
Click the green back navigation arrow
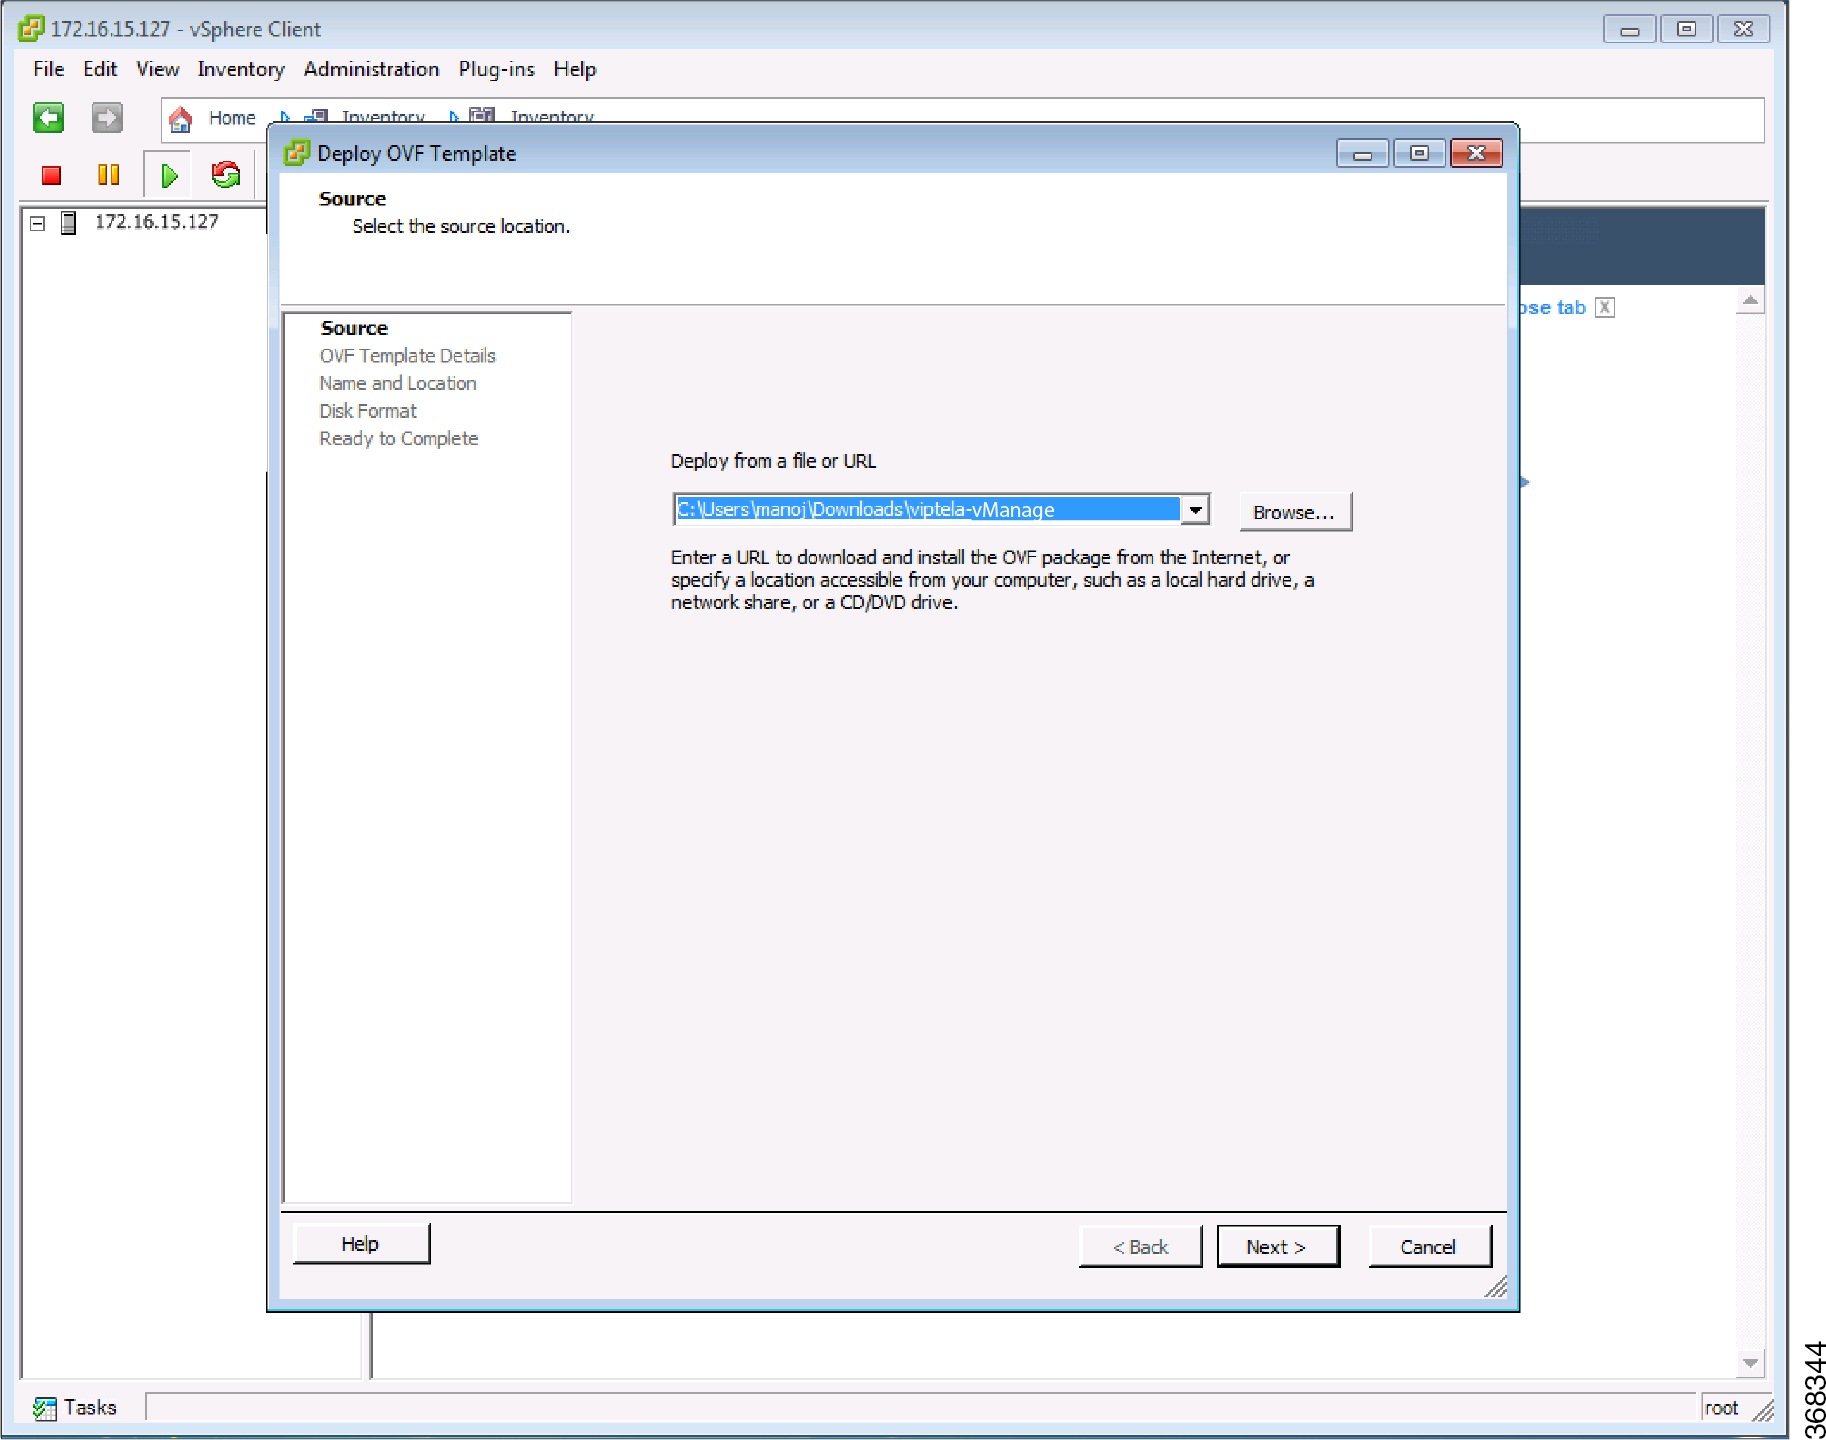48,118
